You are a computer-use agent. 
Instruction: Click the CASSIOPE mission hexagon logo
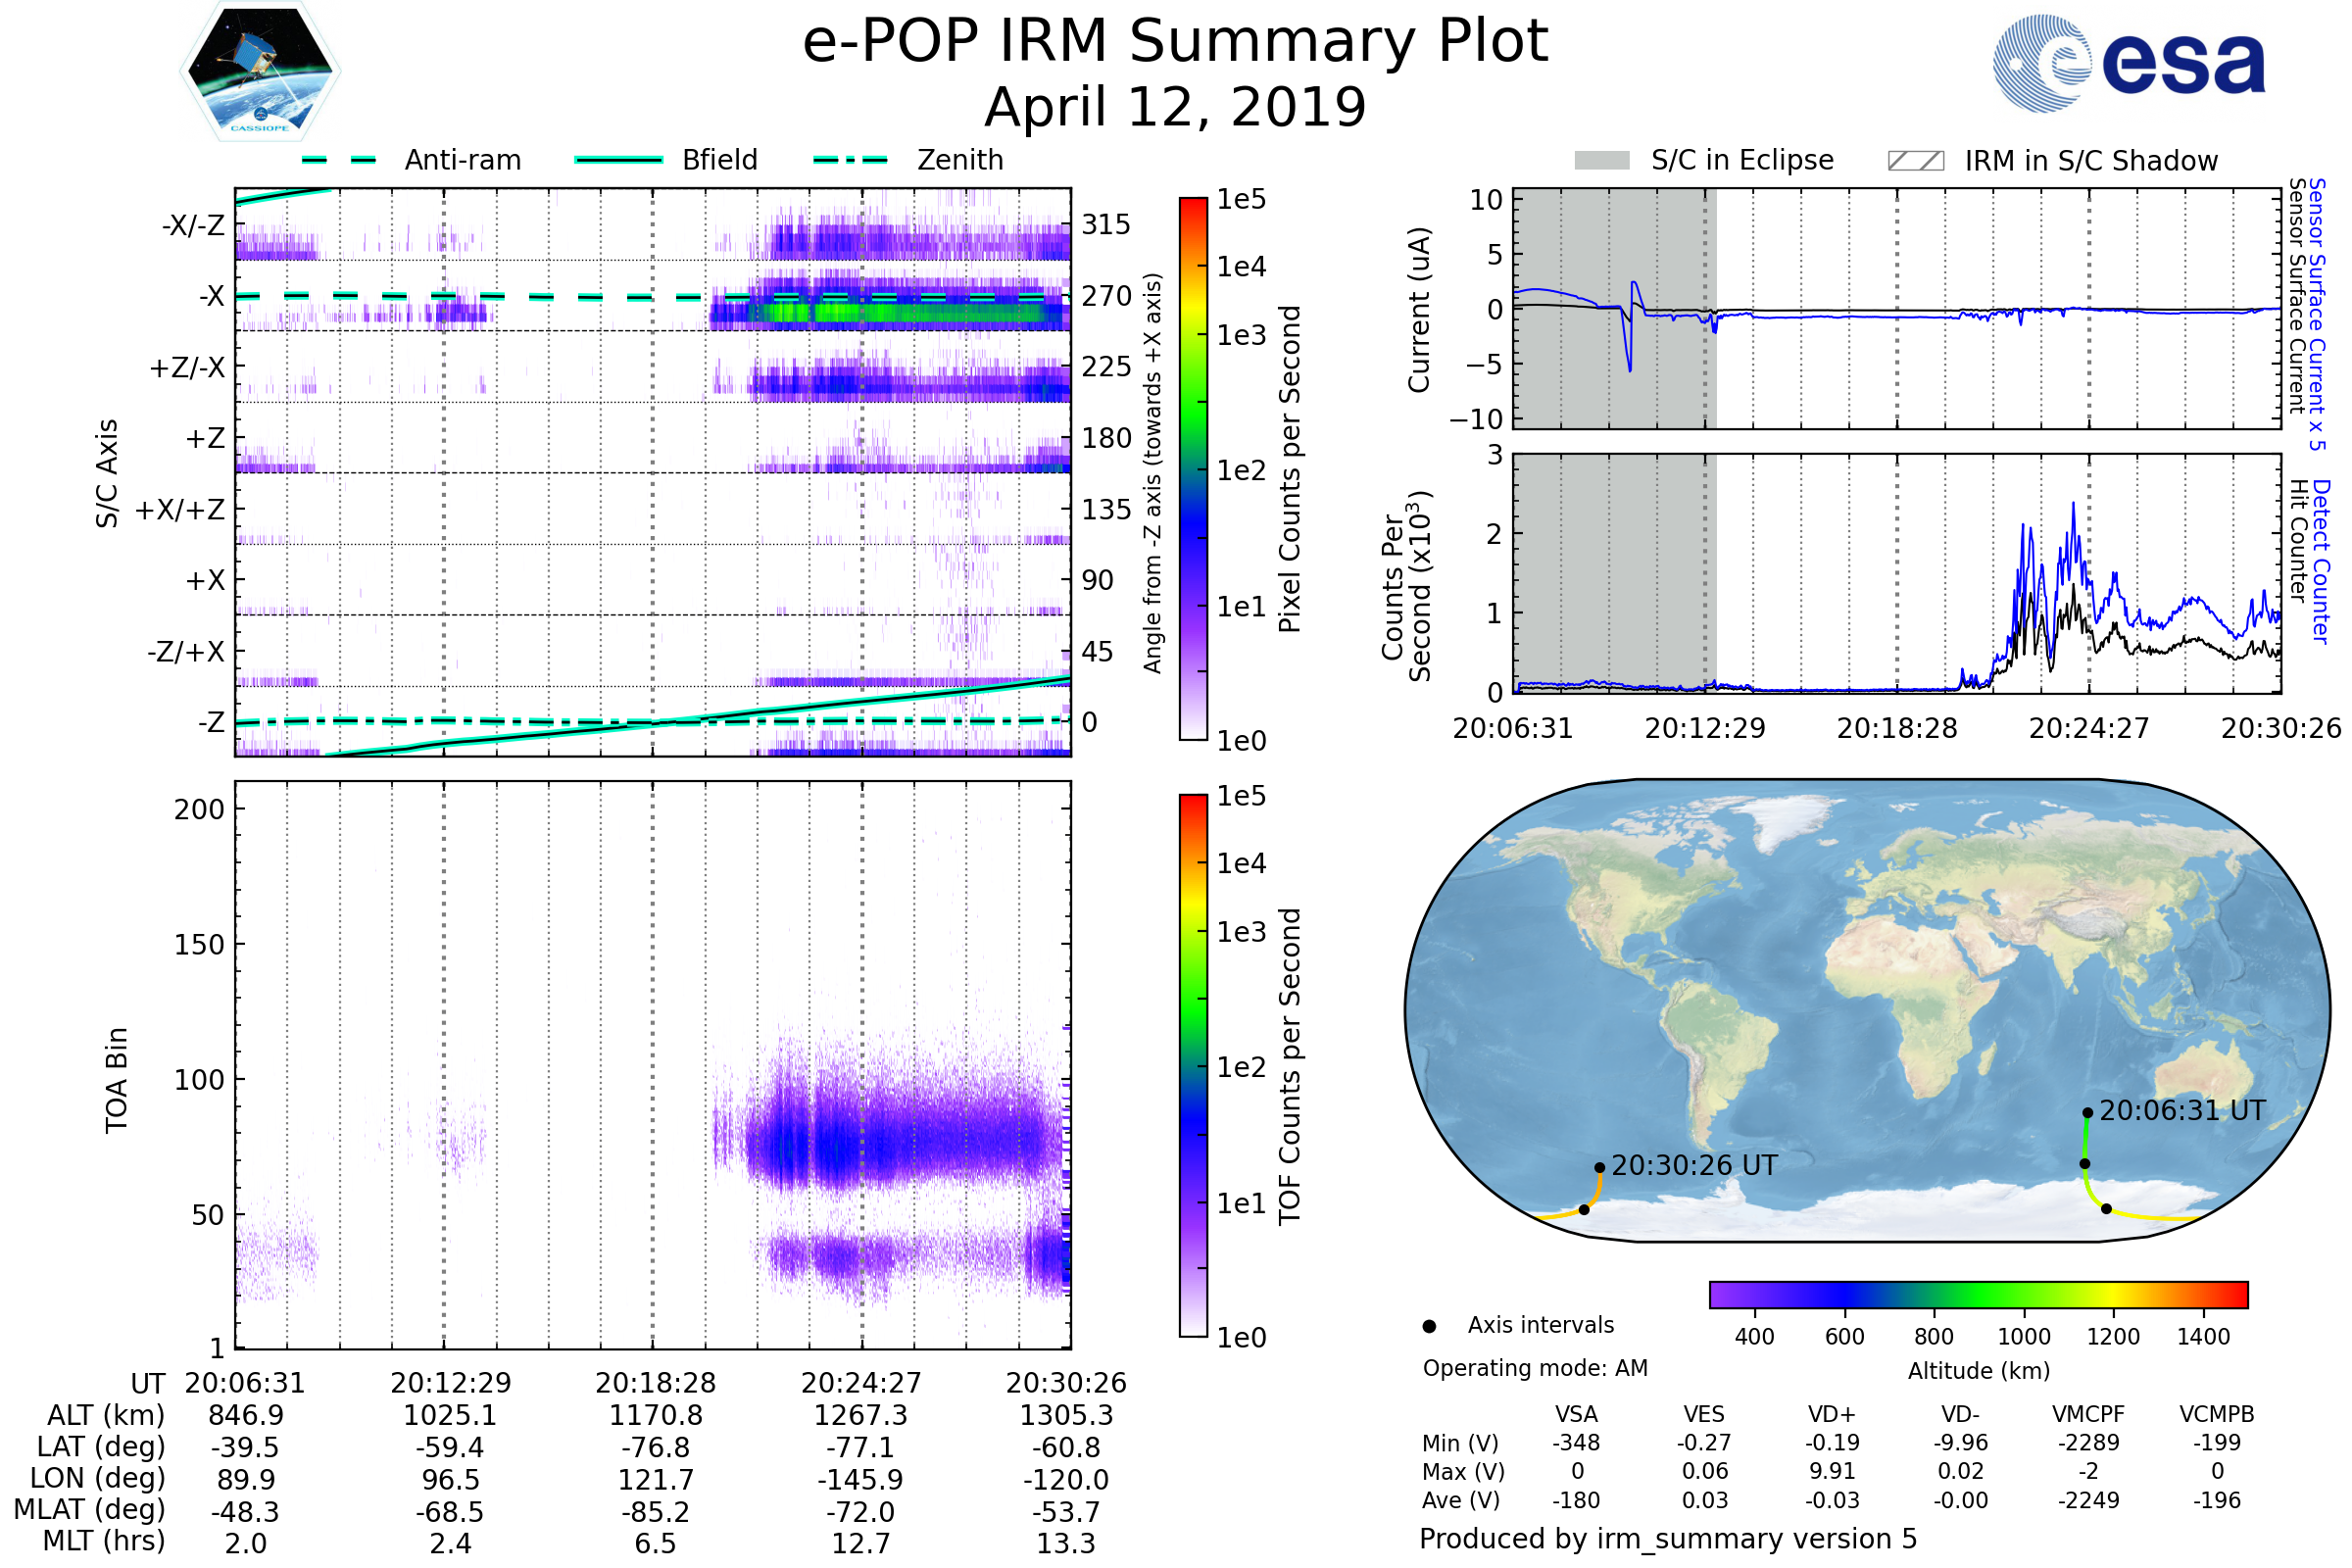(x=260, y=72)
